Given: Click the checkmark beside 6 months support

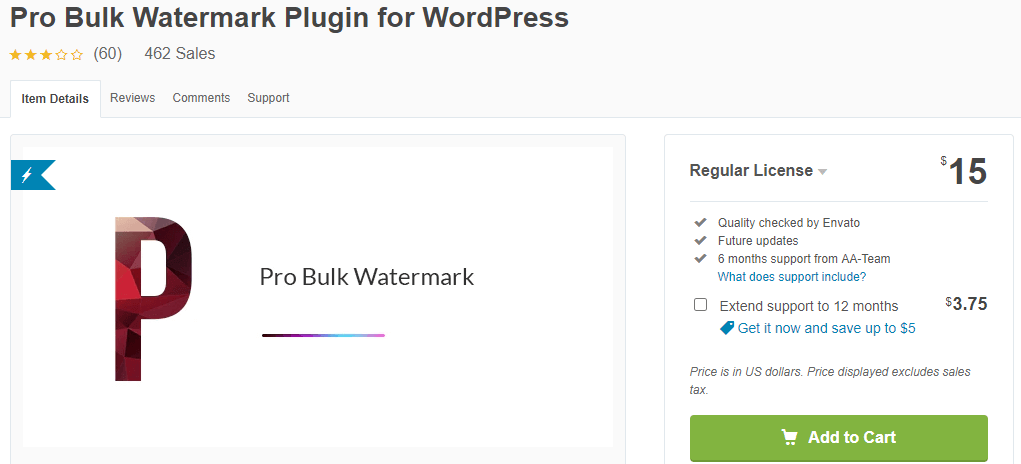Looking at the screenshot, I should pyautogui.click(x=701, y=258).
